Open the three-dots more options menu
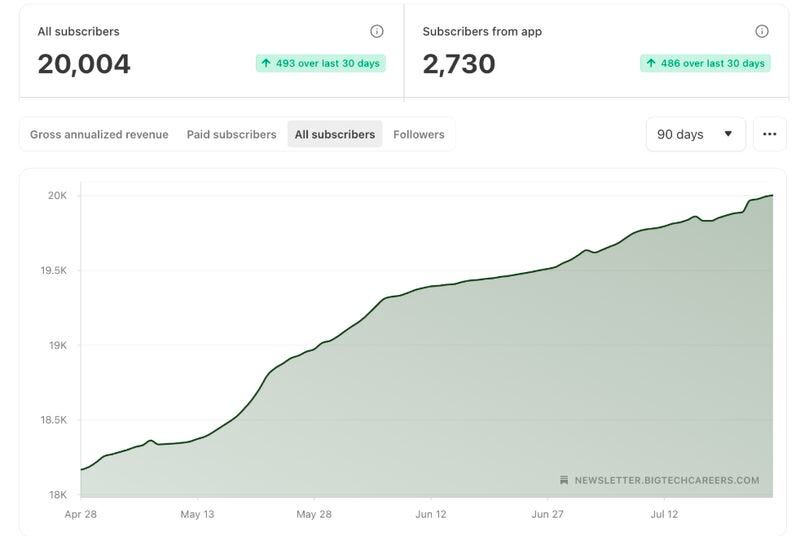 [x=769, y=134]
